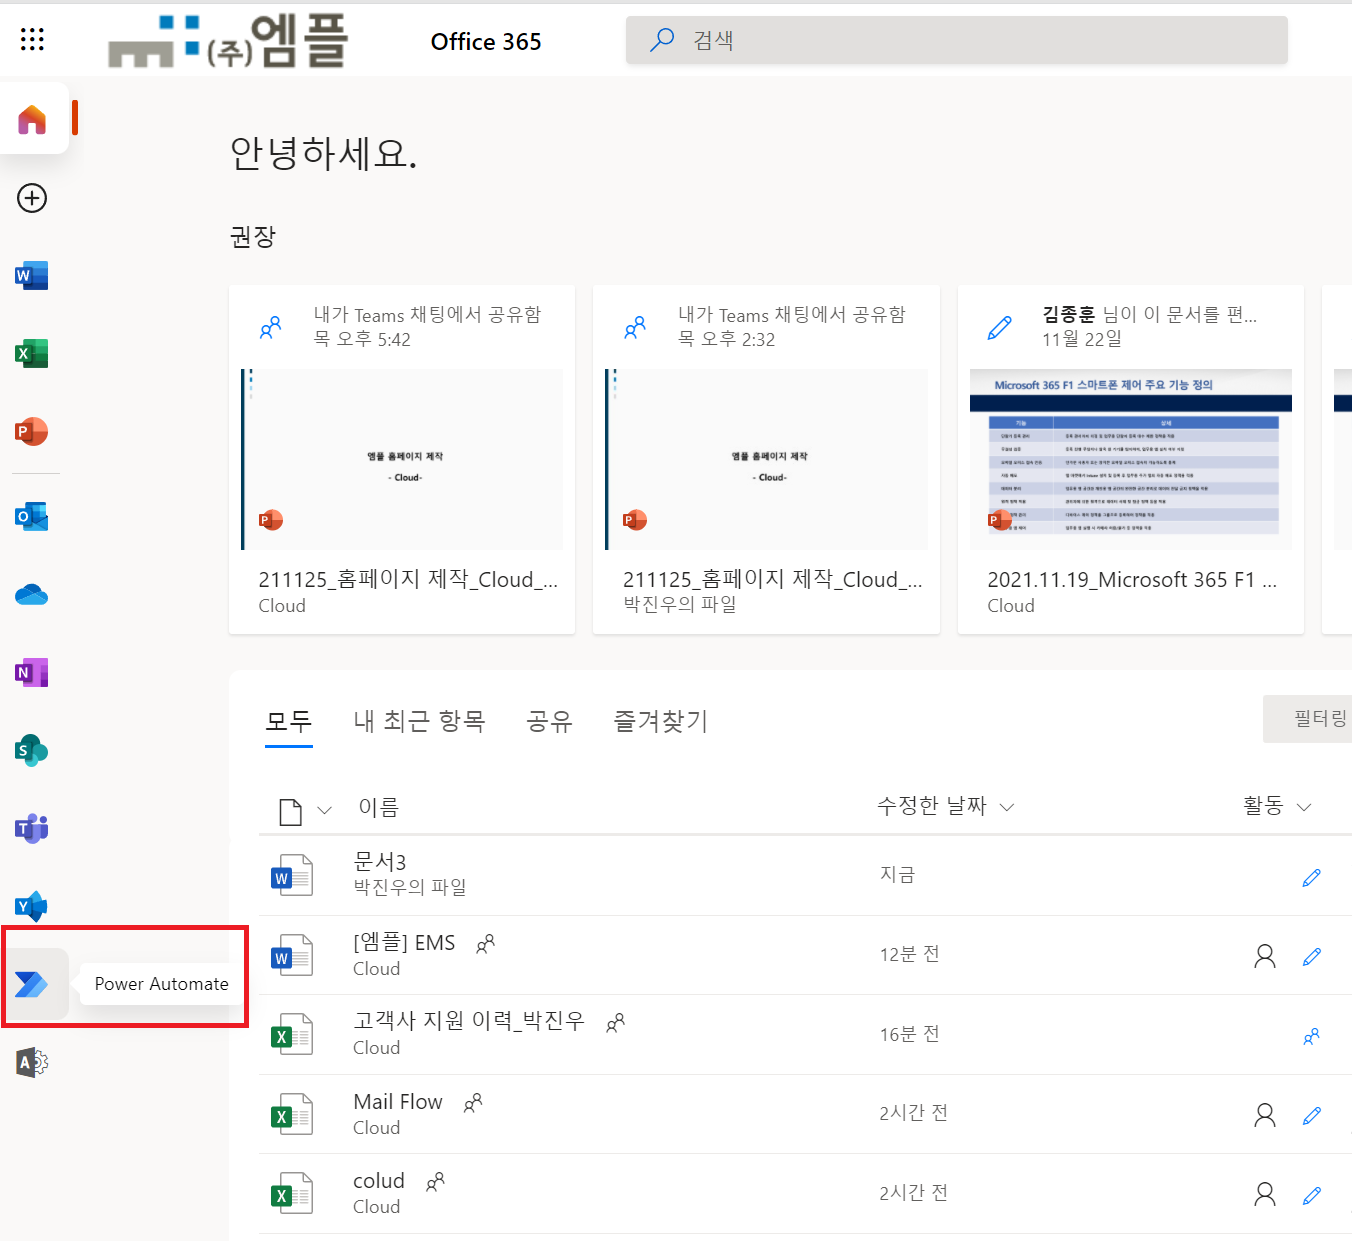The width and height of the screenshot is (1352, 1241).
Task: Click Excel file icon of Mail Flow
Action: pos(292,1114)
